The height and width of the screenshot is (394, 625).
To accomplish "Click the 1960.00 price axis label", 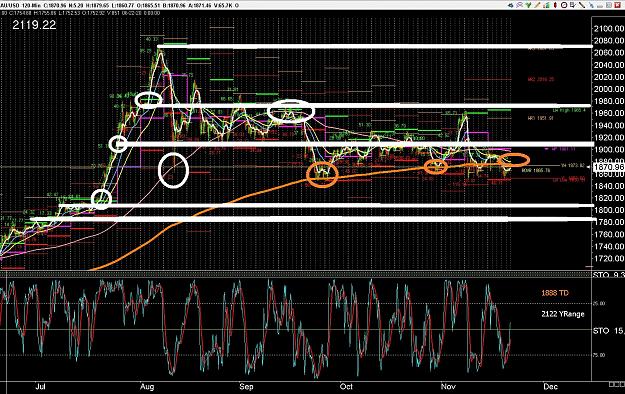I will click(609, 113).
